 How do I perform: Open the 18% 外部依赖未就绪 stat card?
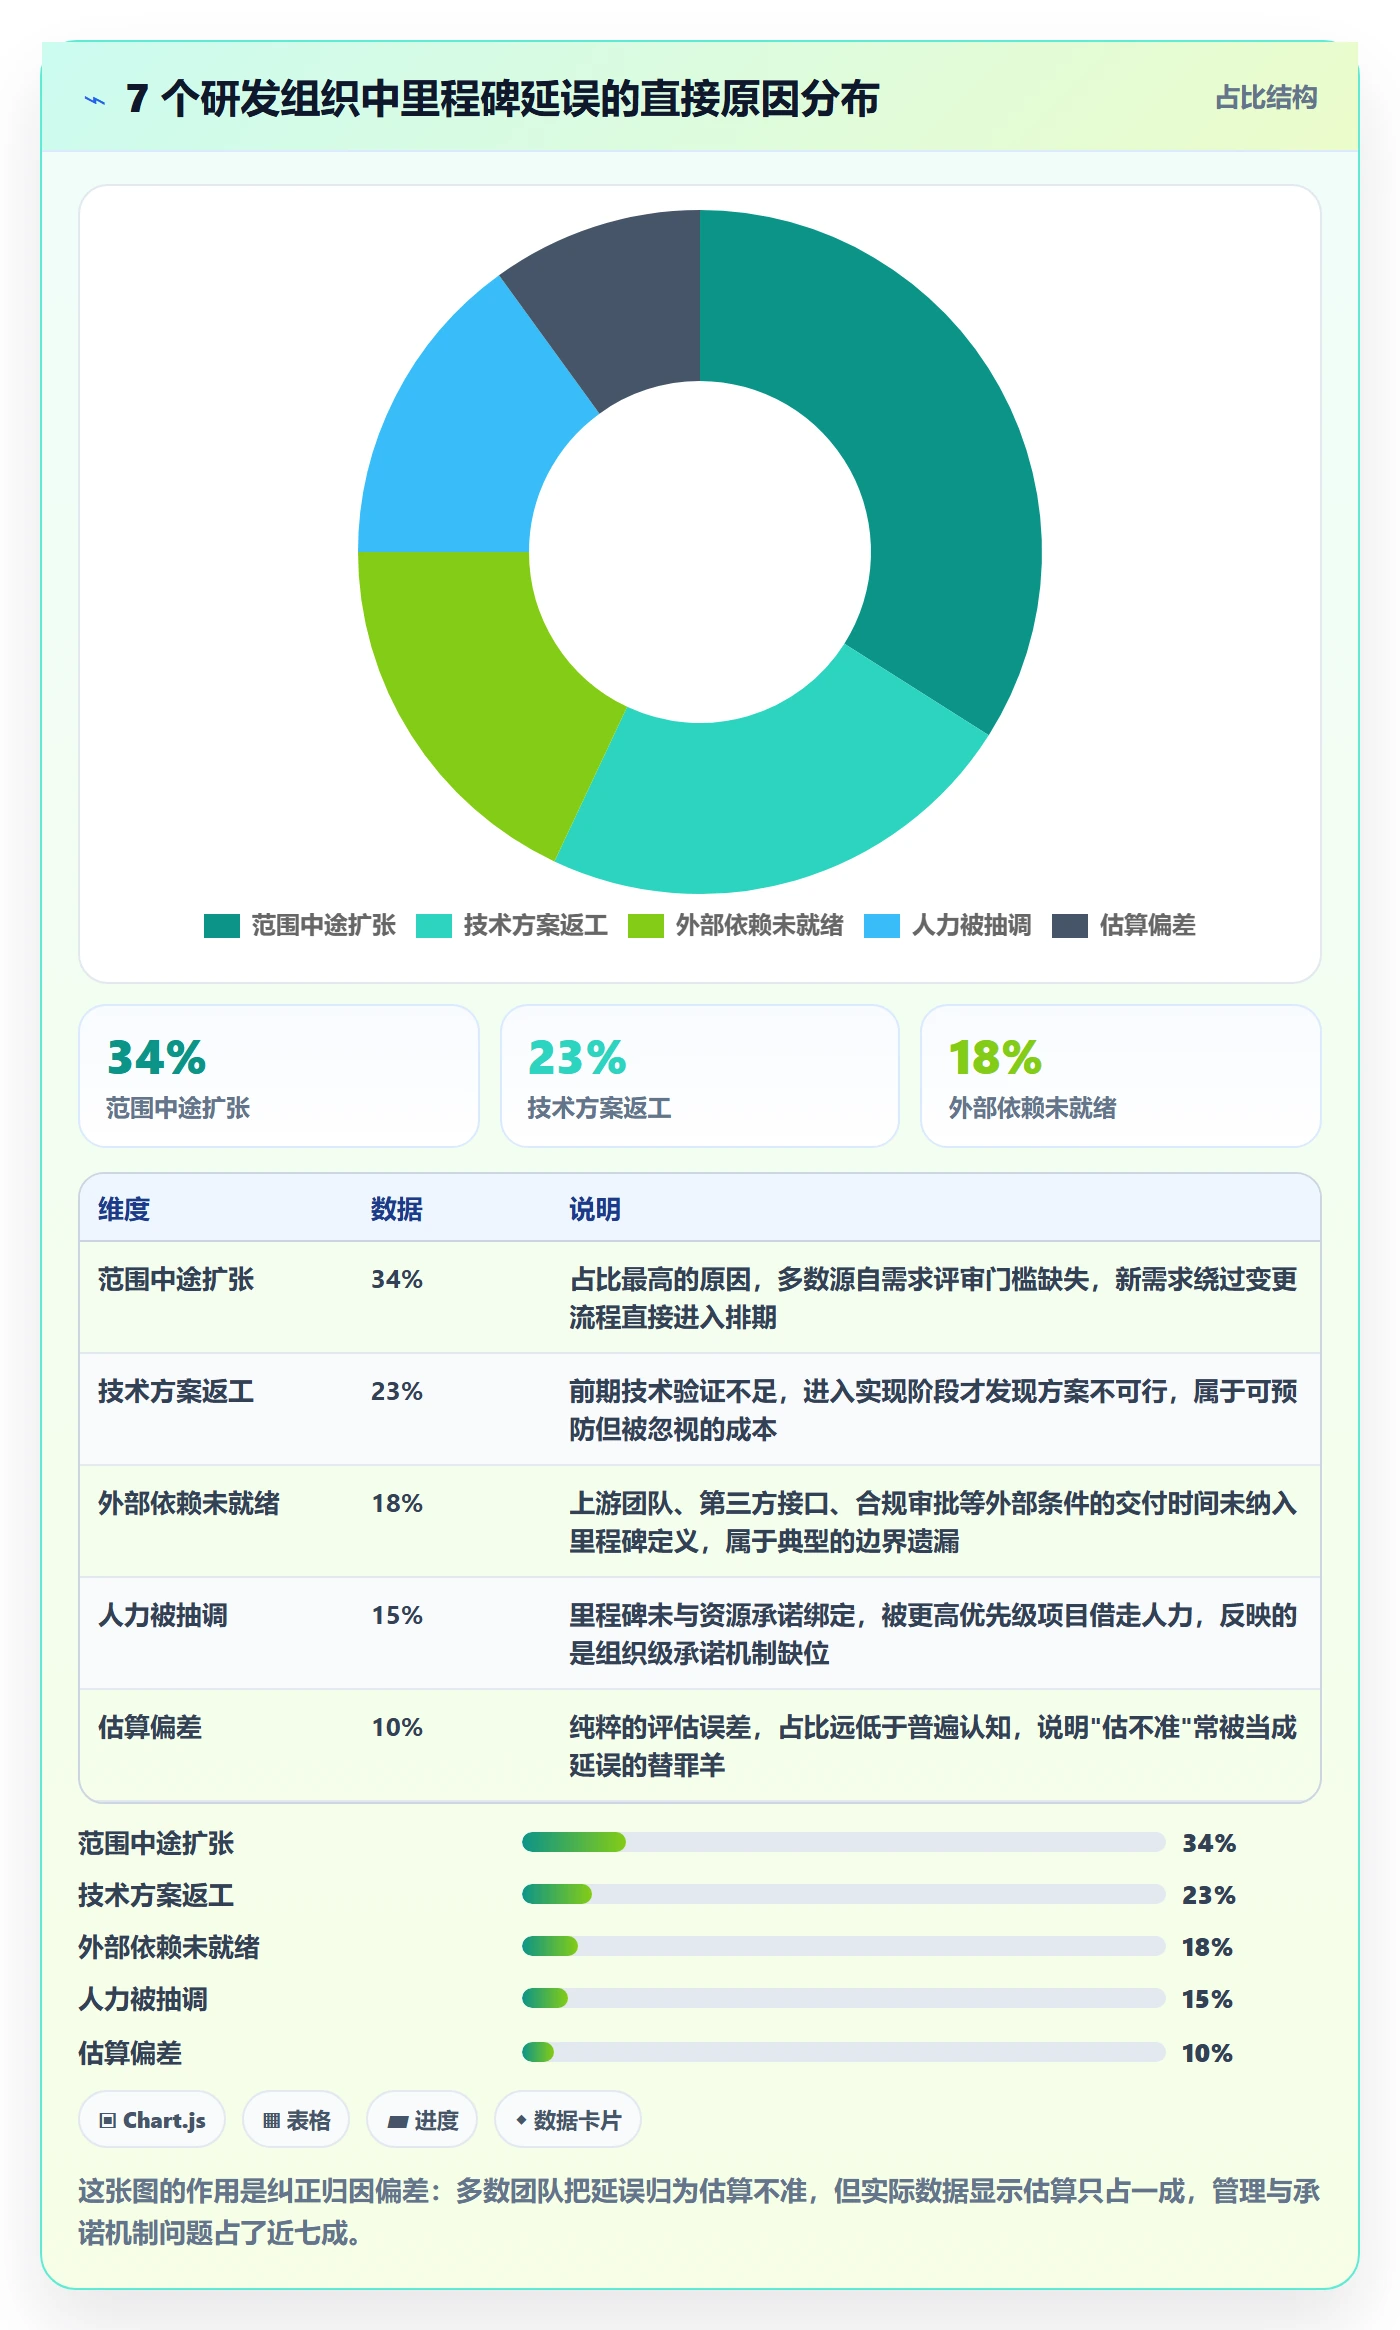coord(1121,1076)
